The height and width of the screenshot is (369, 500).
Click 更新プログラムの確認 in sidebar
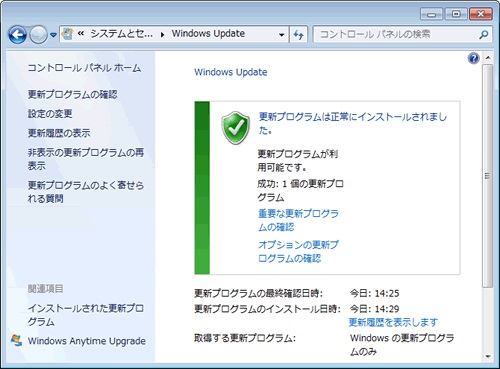click(72, 94)
